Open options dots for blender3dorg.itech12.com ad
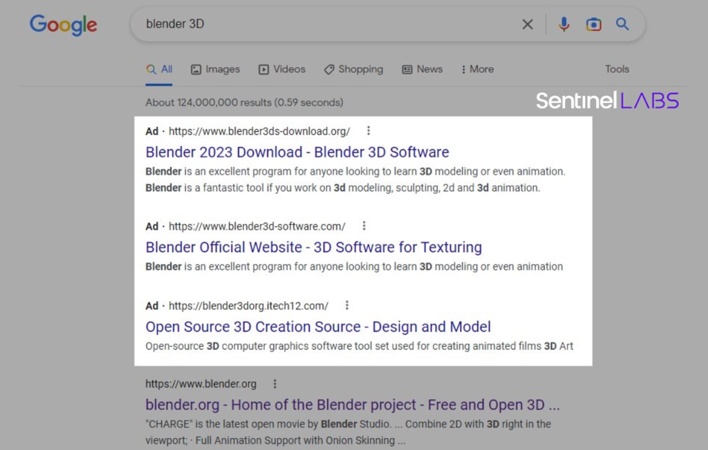The height and width of the screenshot is (450, 708). 347,305
